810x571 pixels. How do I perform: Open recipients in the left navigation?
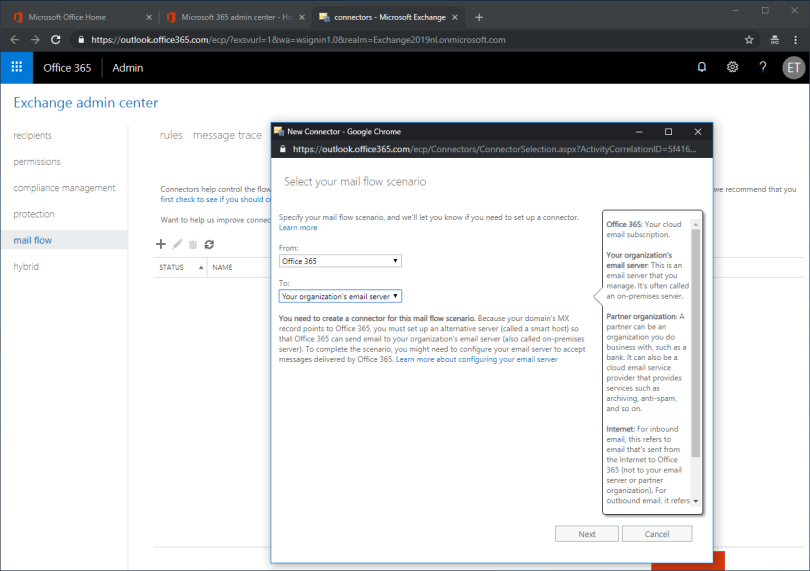[x=33, y=135]
